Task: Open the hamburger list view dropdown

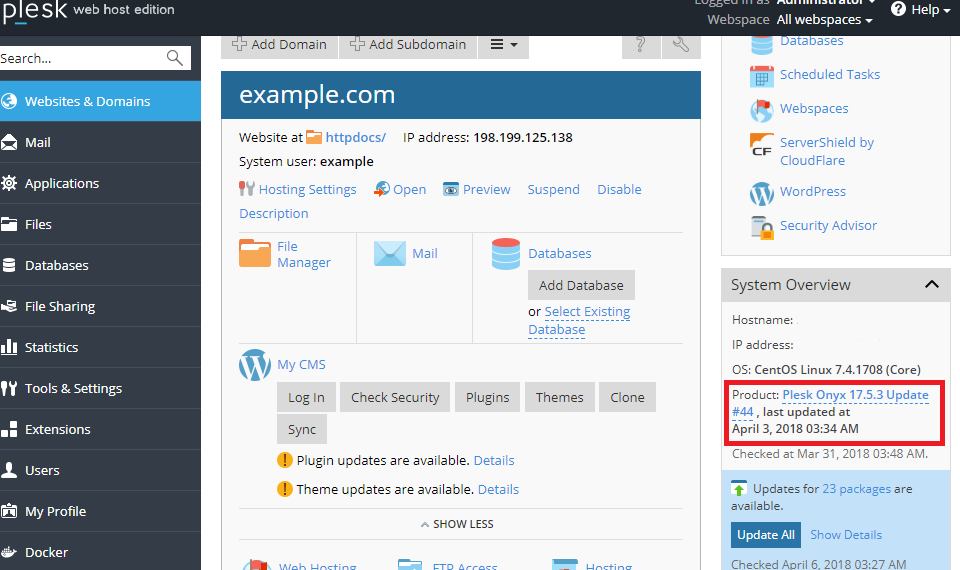Action: [x=503, y=44]
